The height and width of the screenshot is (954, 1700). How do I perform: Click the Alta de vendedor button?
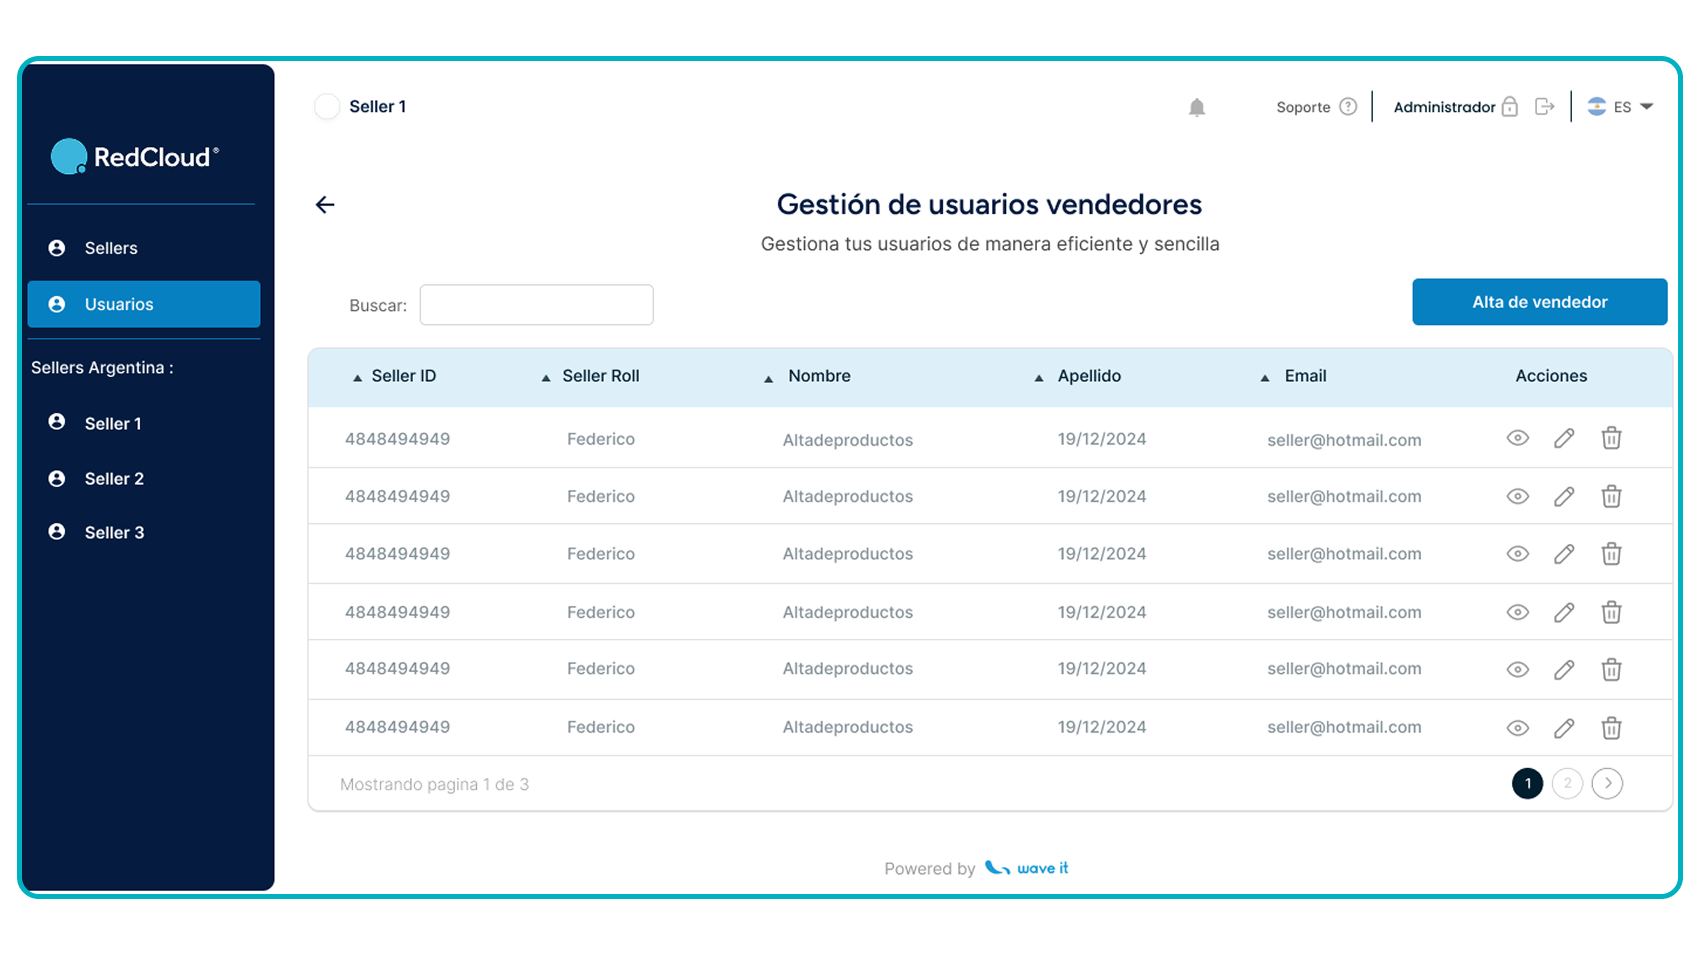(1540, 302)
